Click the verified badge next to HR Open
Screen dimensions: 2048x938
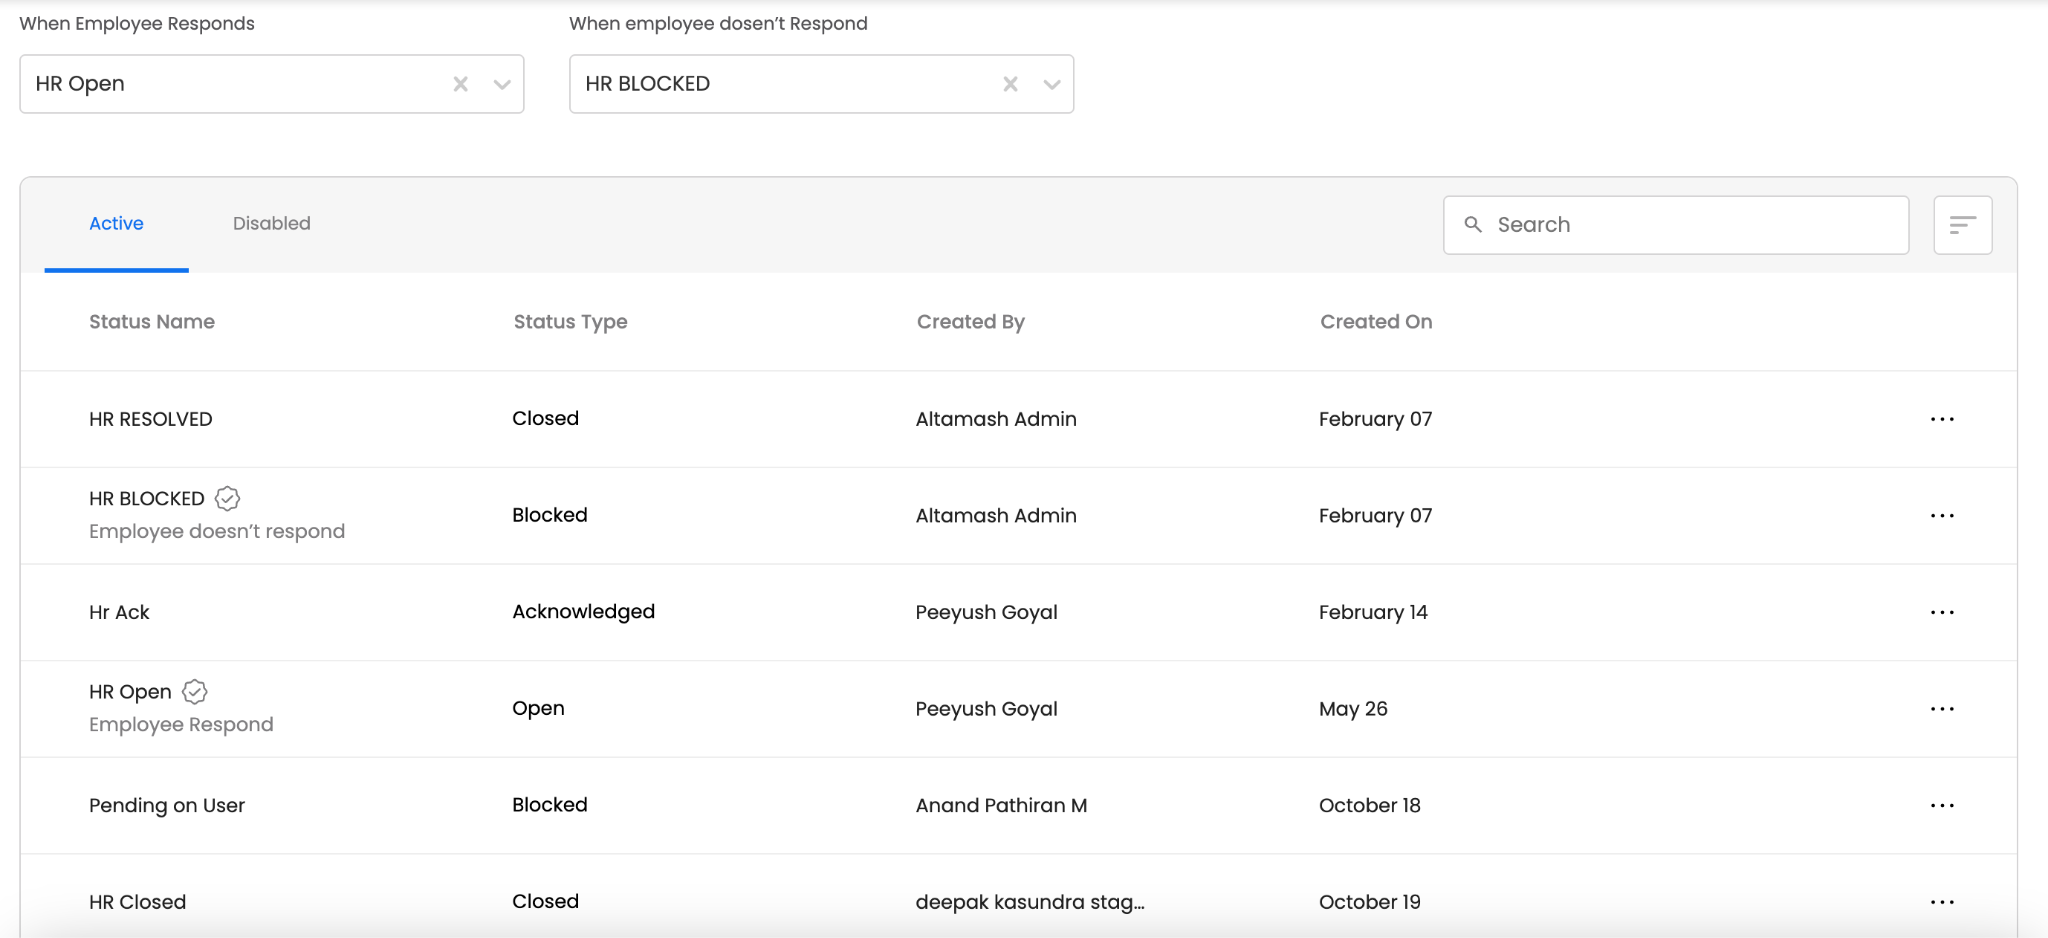(x=195, y=691)
